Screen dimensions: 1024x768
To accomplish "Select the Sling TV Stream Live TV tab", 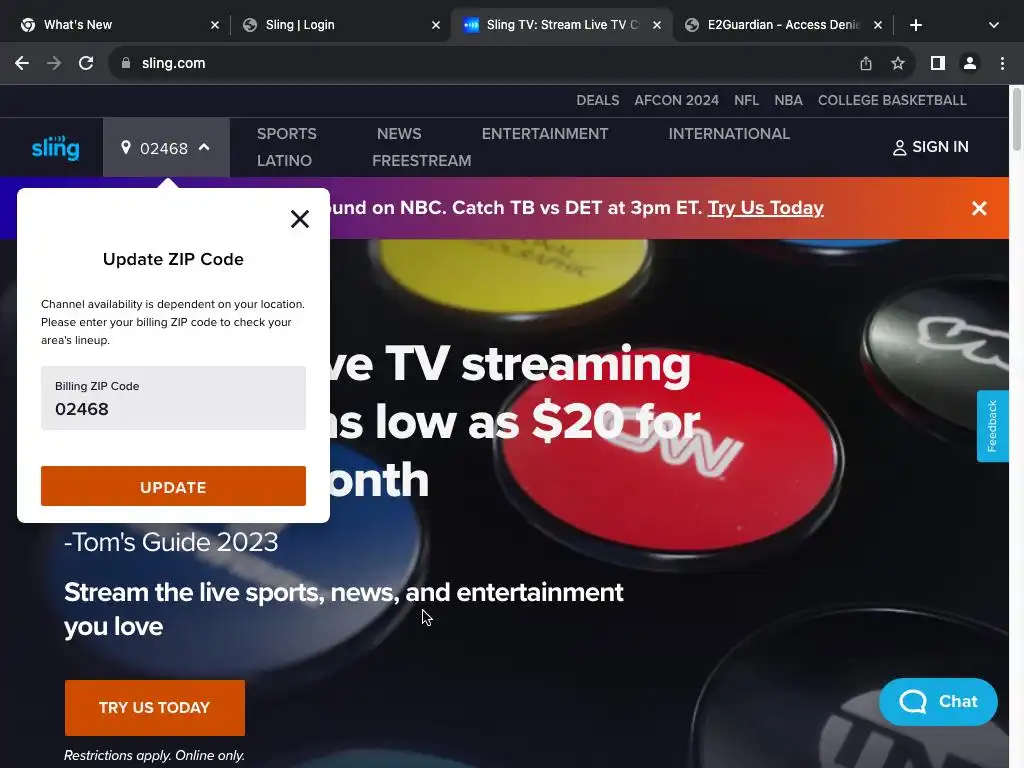I will (562, 25).
